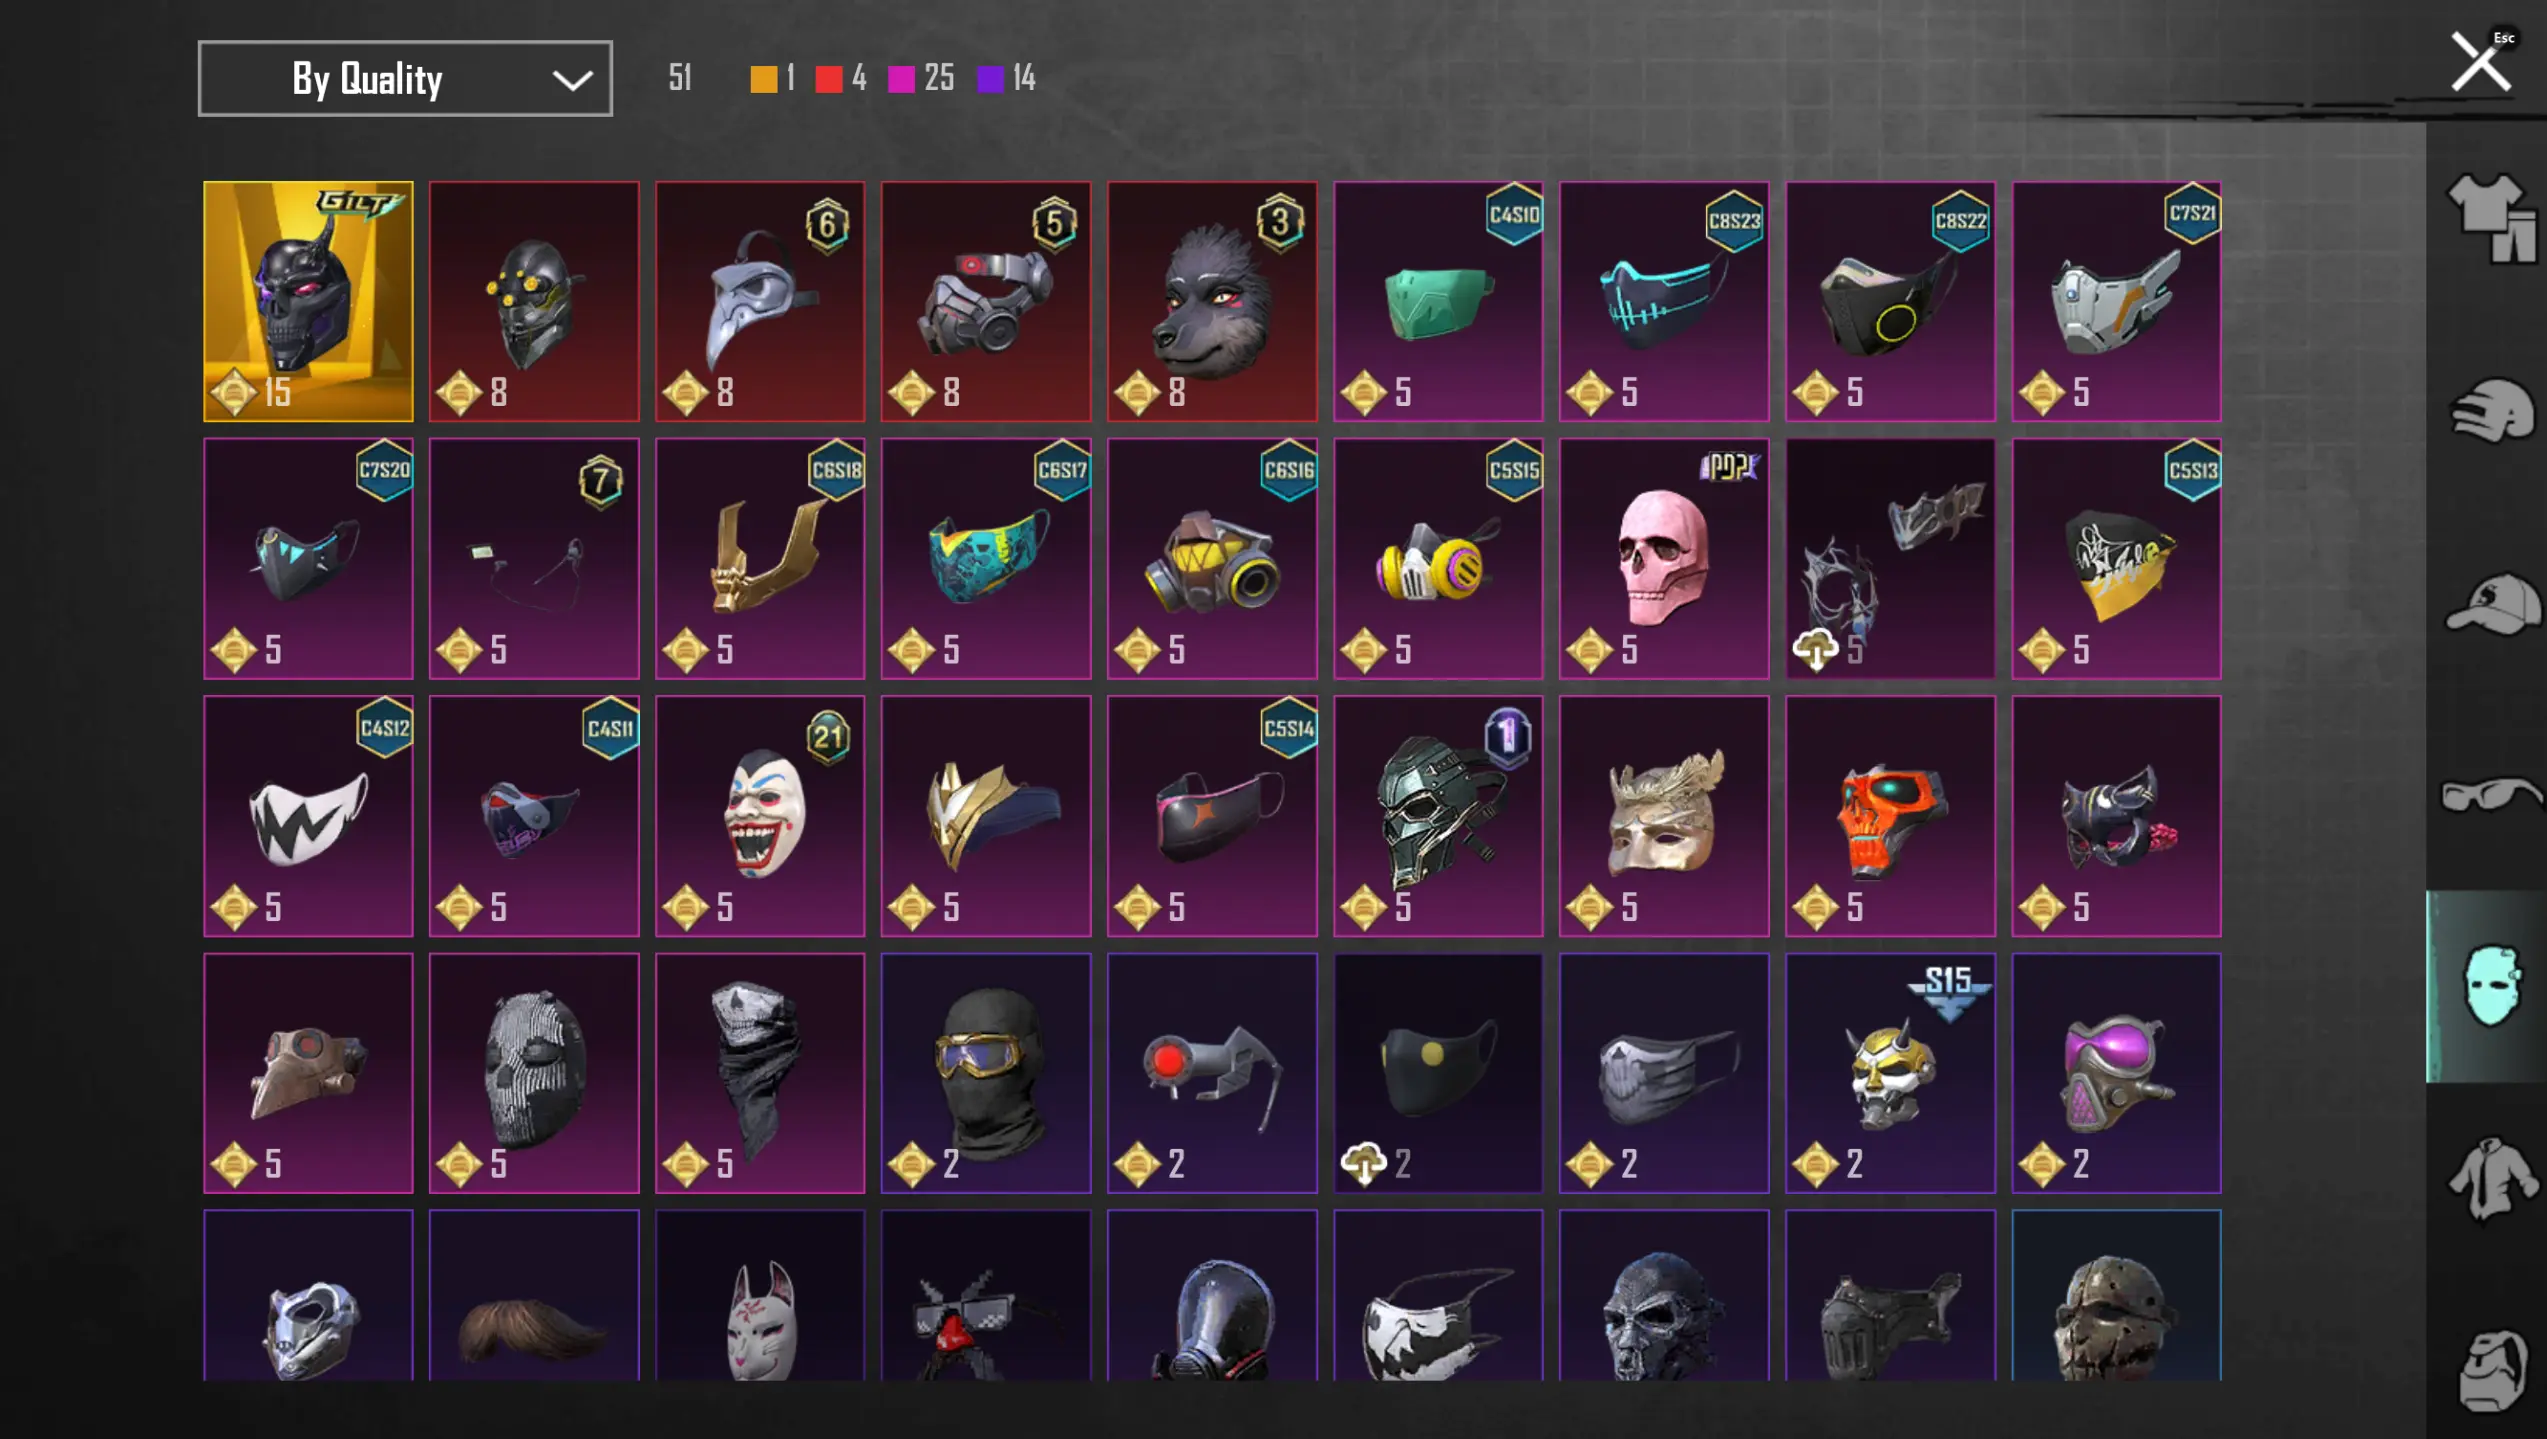Screen dimensions: 2547x1439
Task: Select the face mask category icon
Action: click(2488, 986)
